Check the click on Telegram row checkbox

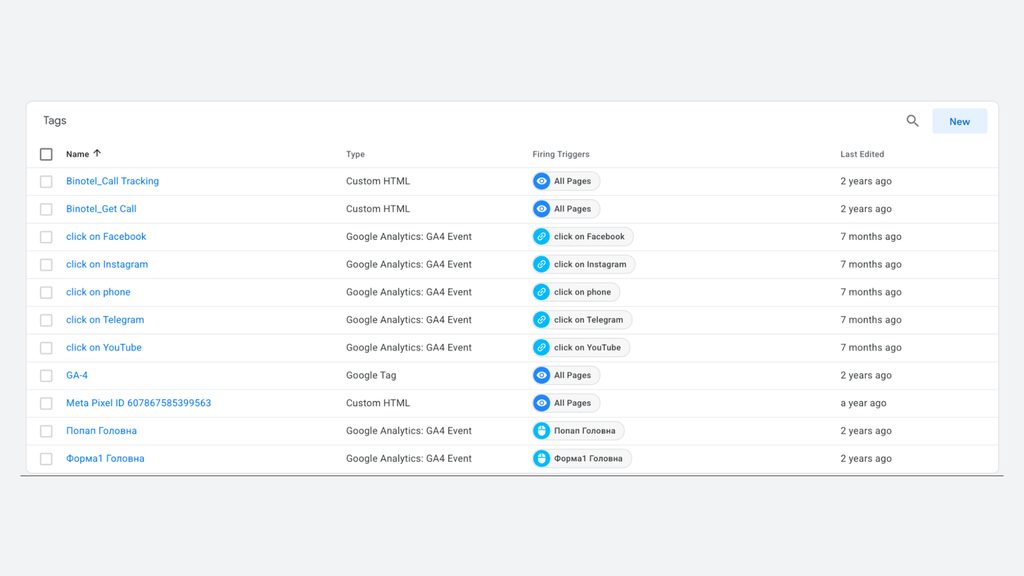(x=46, y=320)
